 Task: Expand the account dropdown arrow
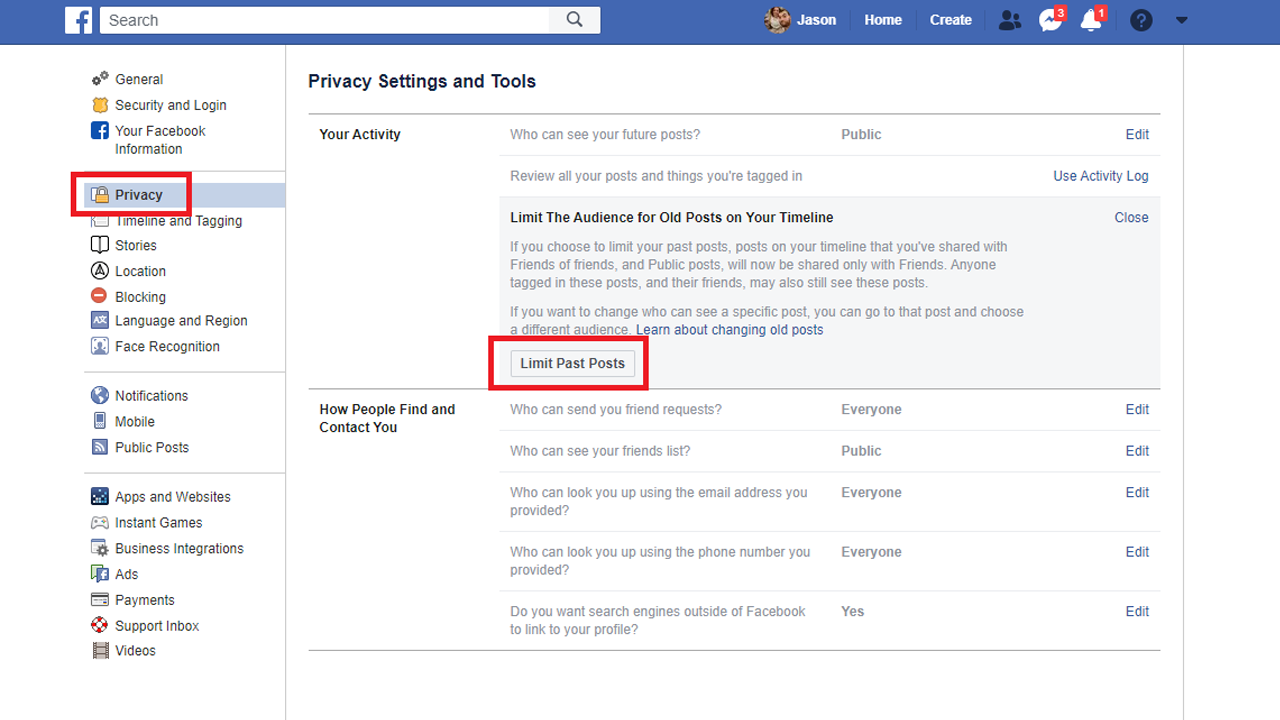[x=1181, y=20]
